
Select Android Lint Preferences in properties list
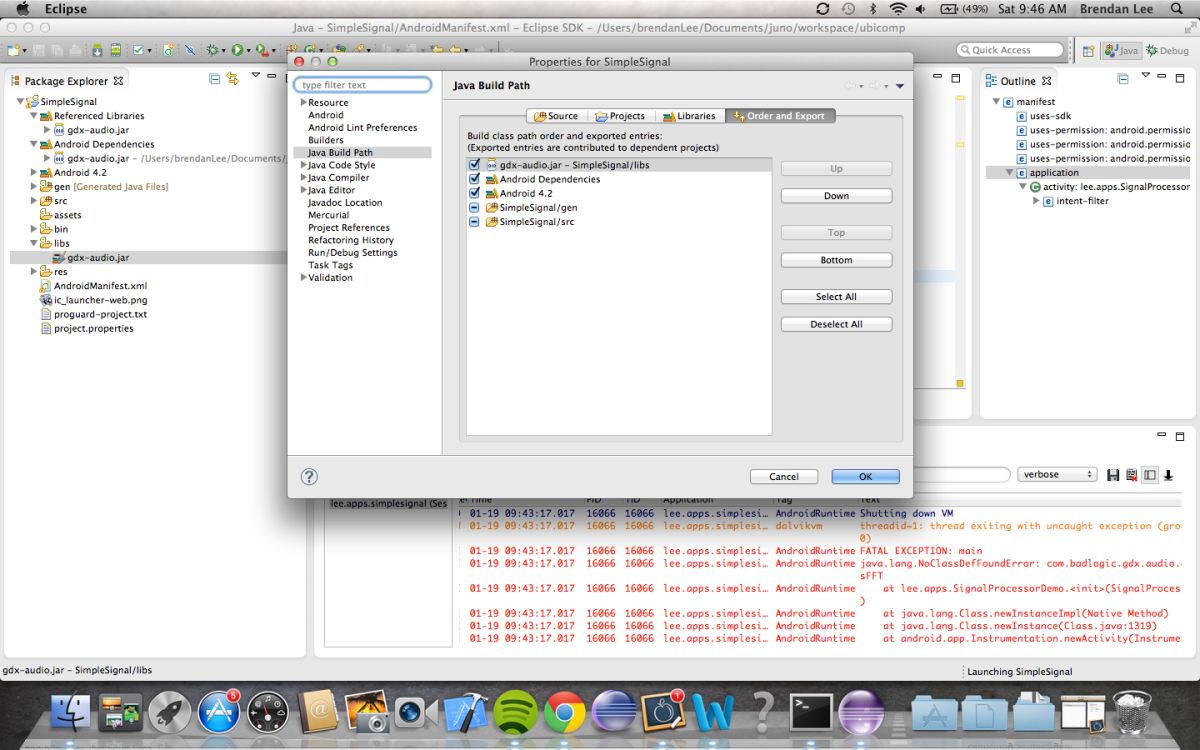[x=362, y=127]
